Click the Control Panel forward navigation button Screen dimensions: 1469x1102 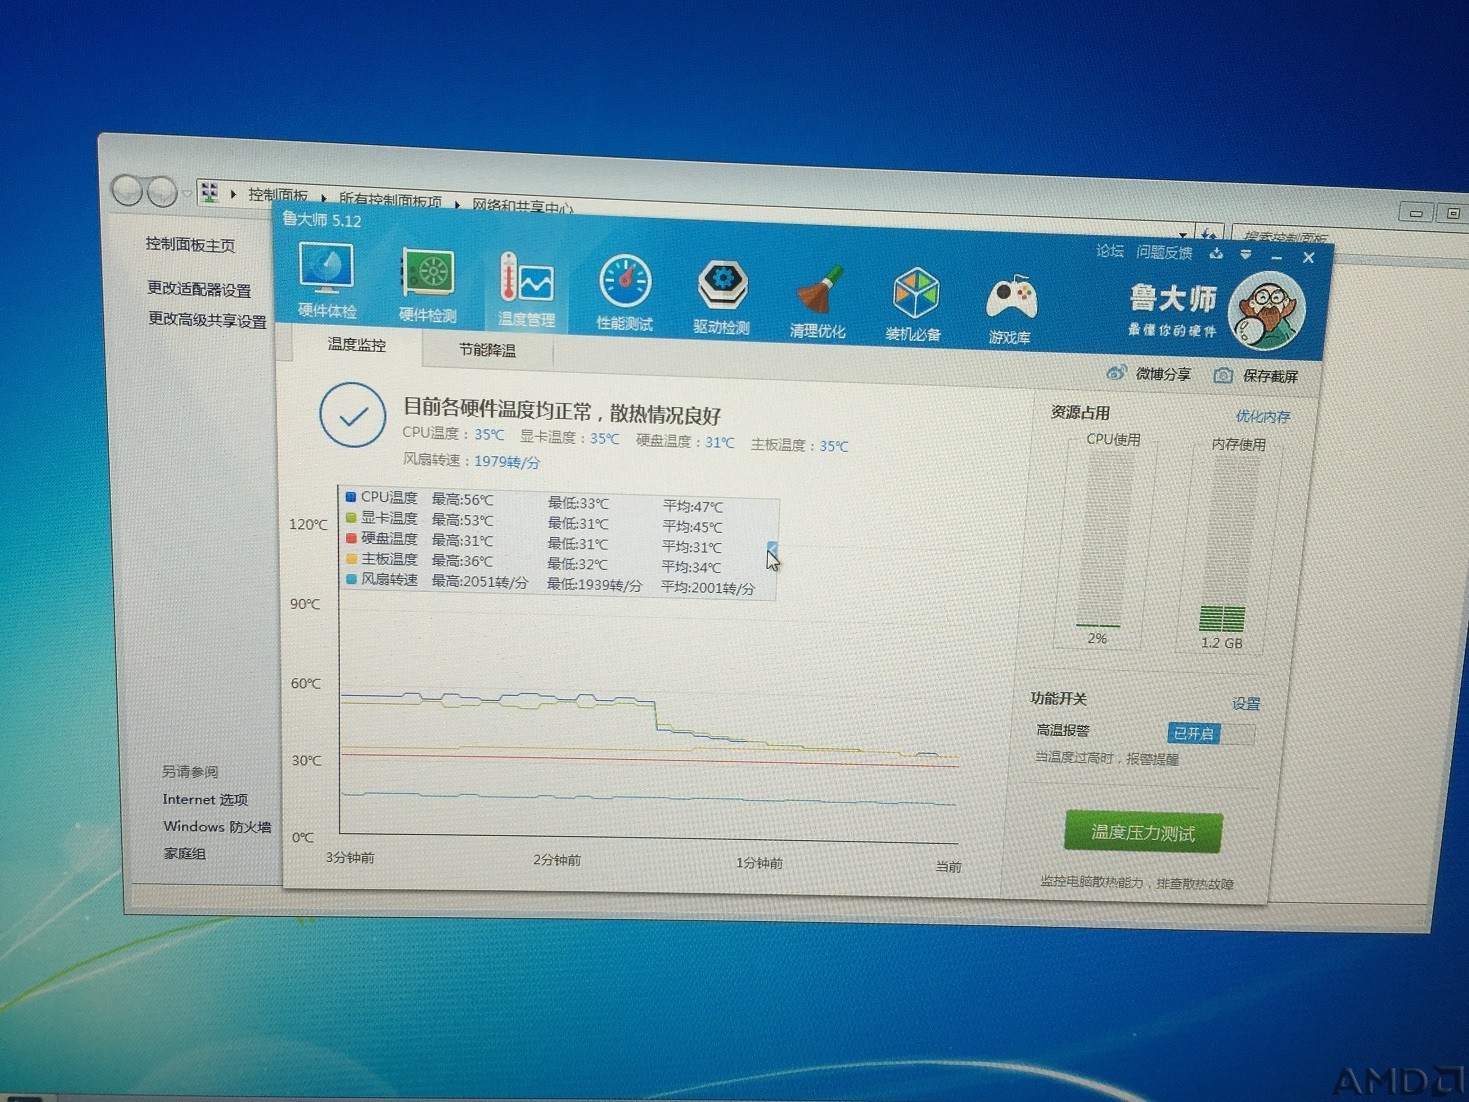point(162,191)
